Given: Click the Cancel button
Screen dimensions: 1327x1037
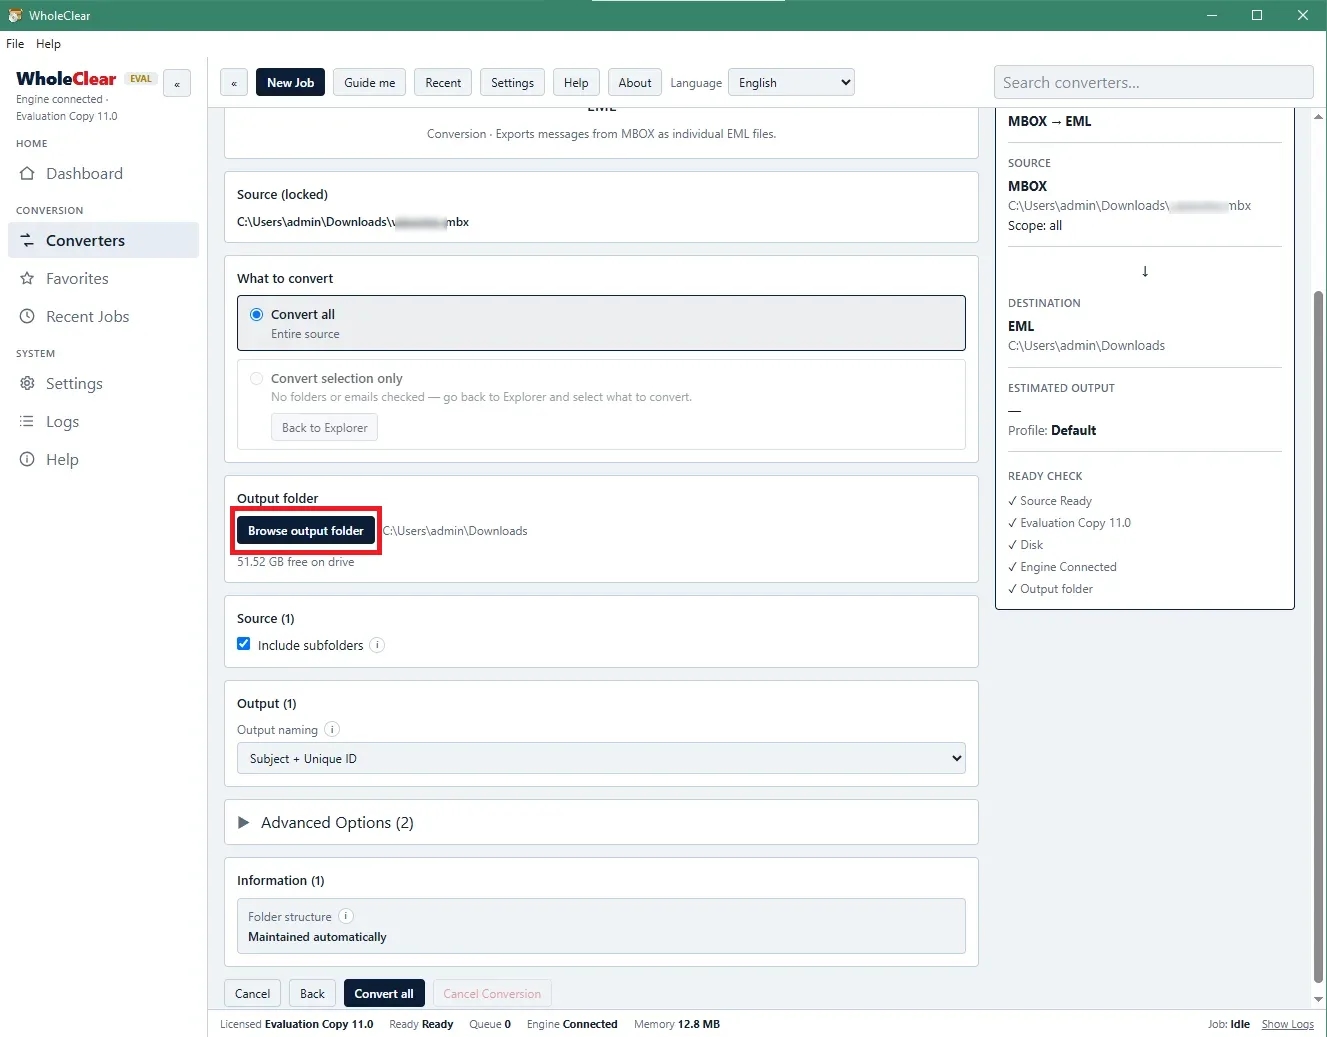Looking at the screenshot, I should tap(252, 994).
